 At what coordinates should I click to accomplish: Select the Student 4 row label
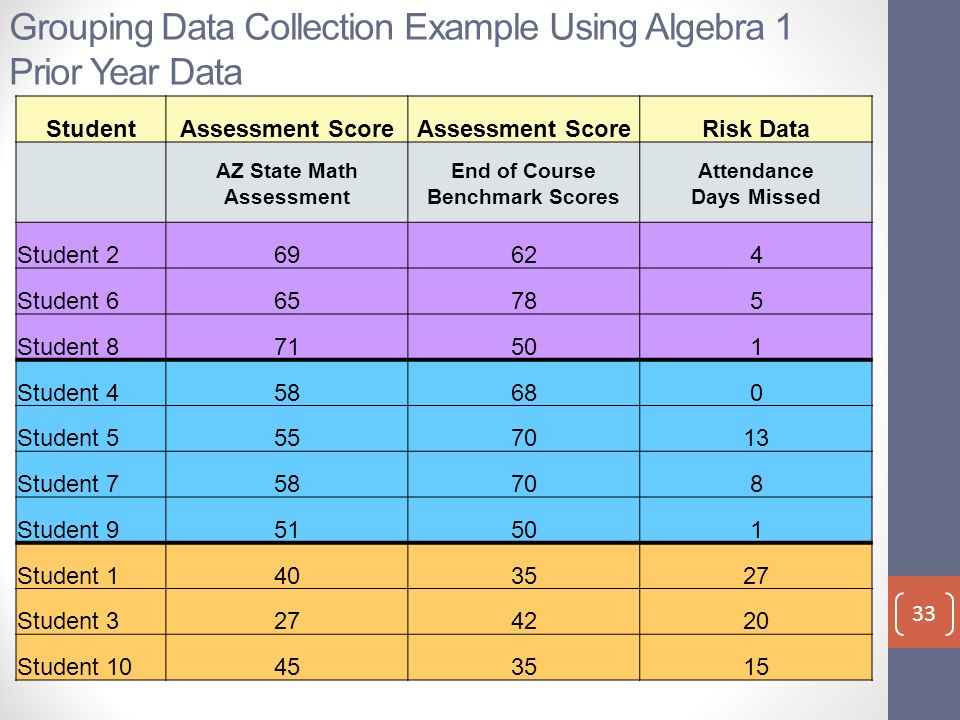click(68, 392)
